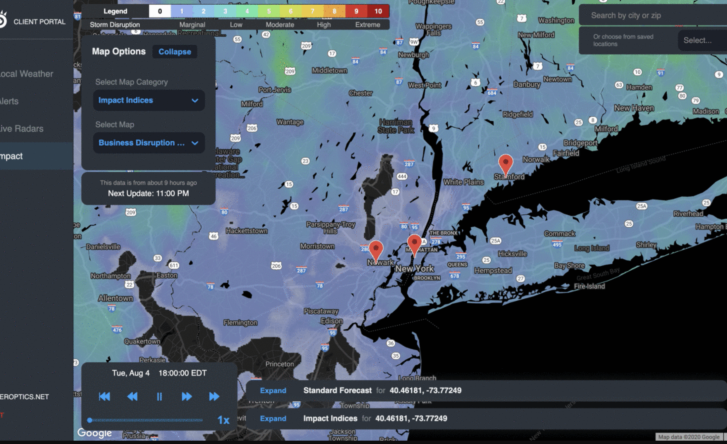Screen dimensions: 727x444
Task: Collapse the Map Options panel
Action: 176,51
